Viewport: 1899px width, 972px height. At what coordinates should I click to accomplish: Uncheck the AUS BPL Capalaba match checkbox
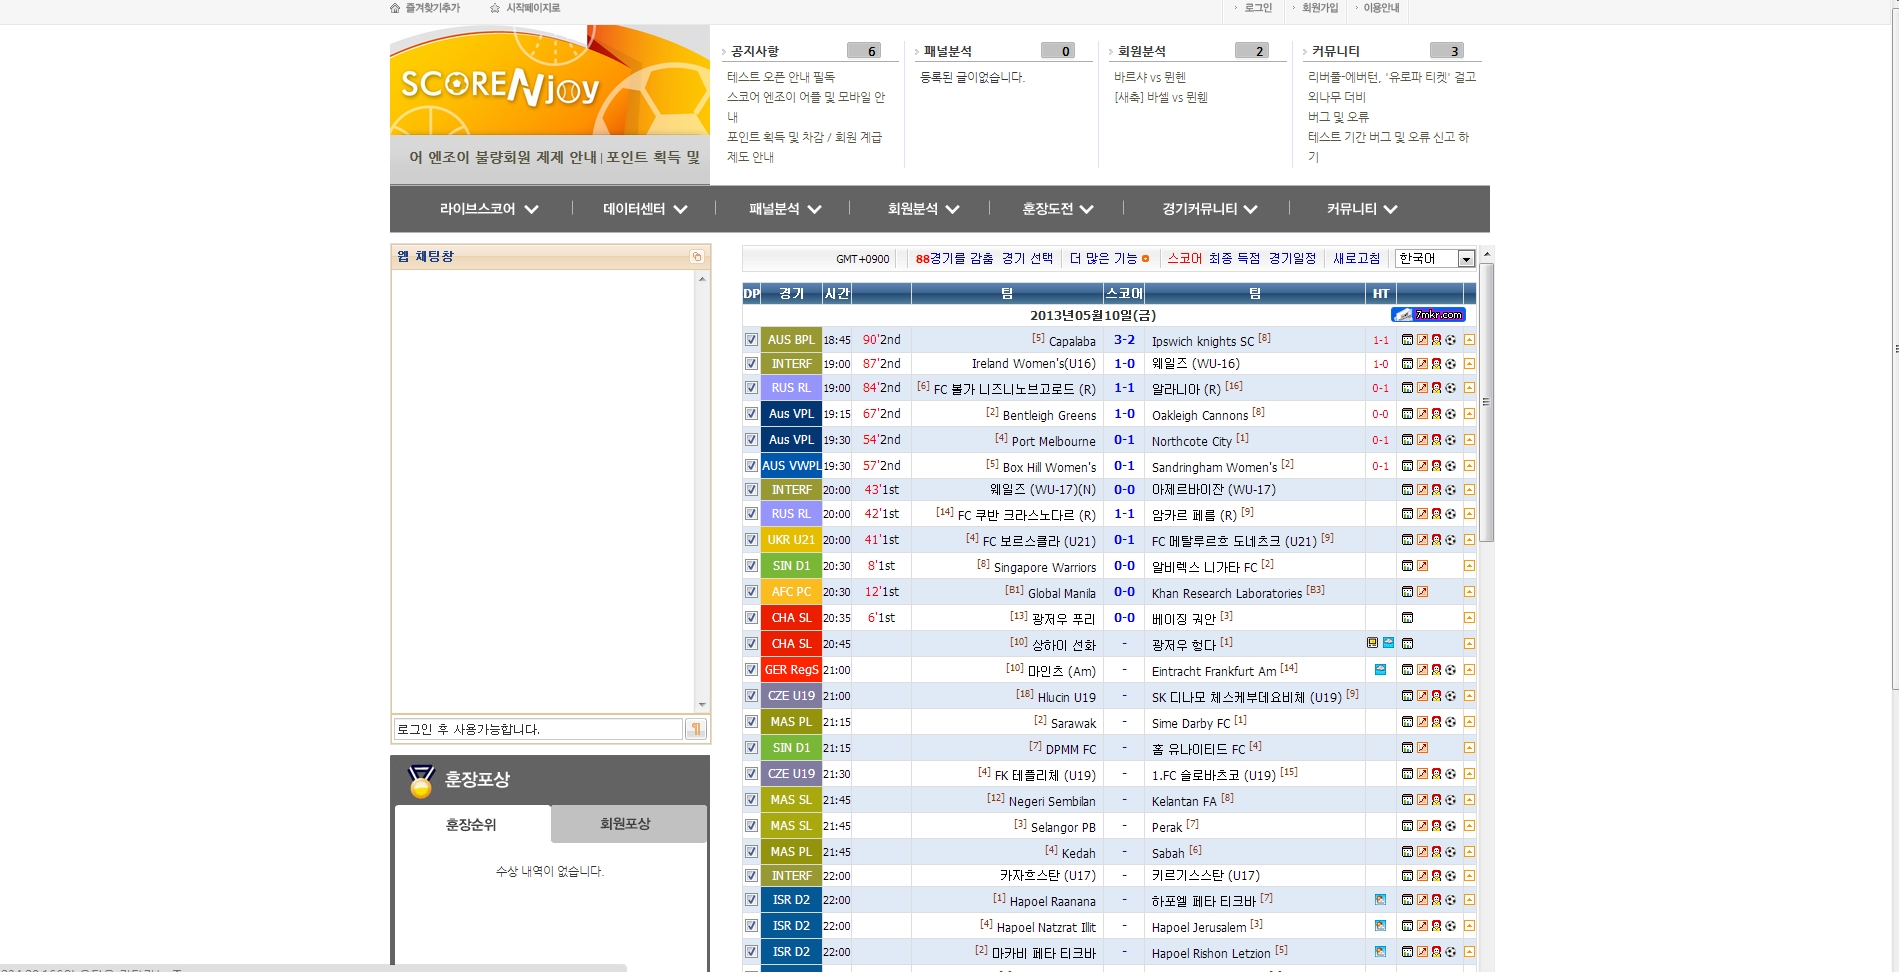[x=751, y=340]
